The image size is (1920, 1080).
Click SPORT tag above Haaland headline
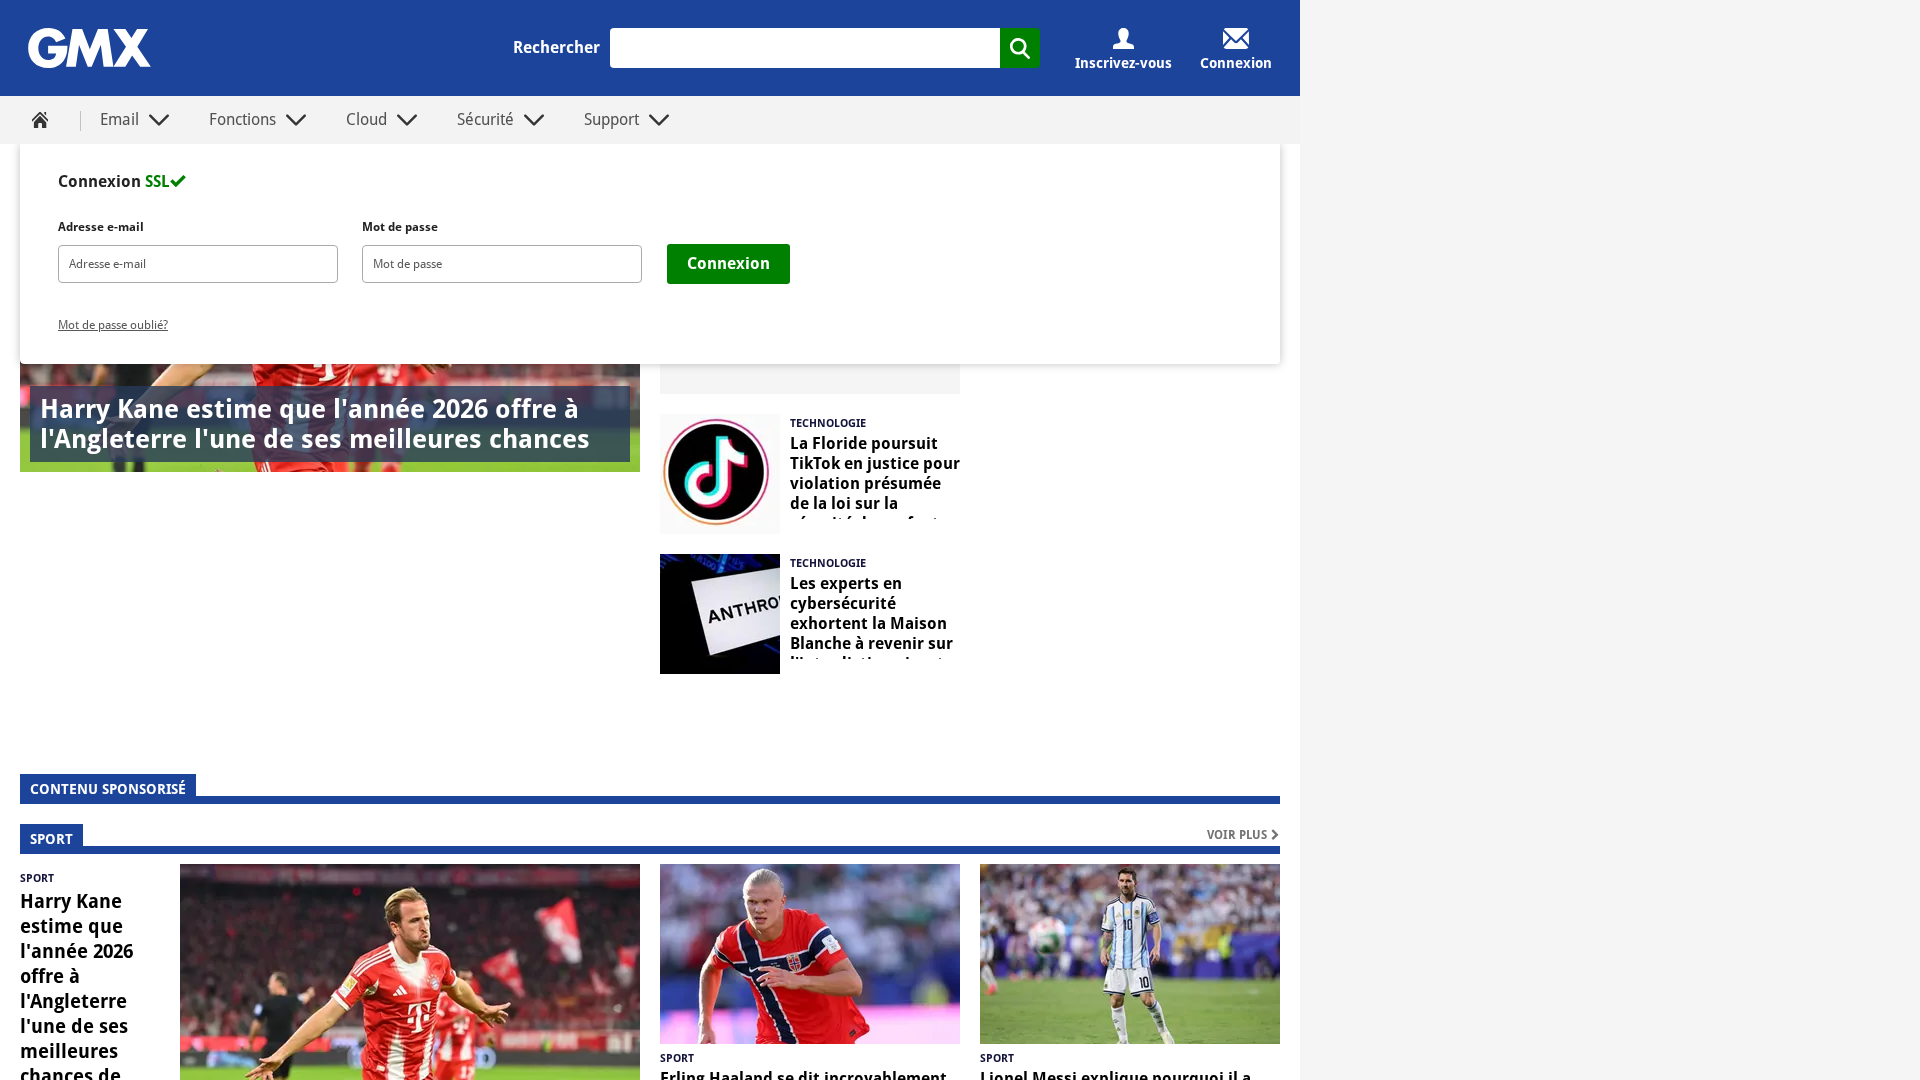click(x=677, y=1058)
